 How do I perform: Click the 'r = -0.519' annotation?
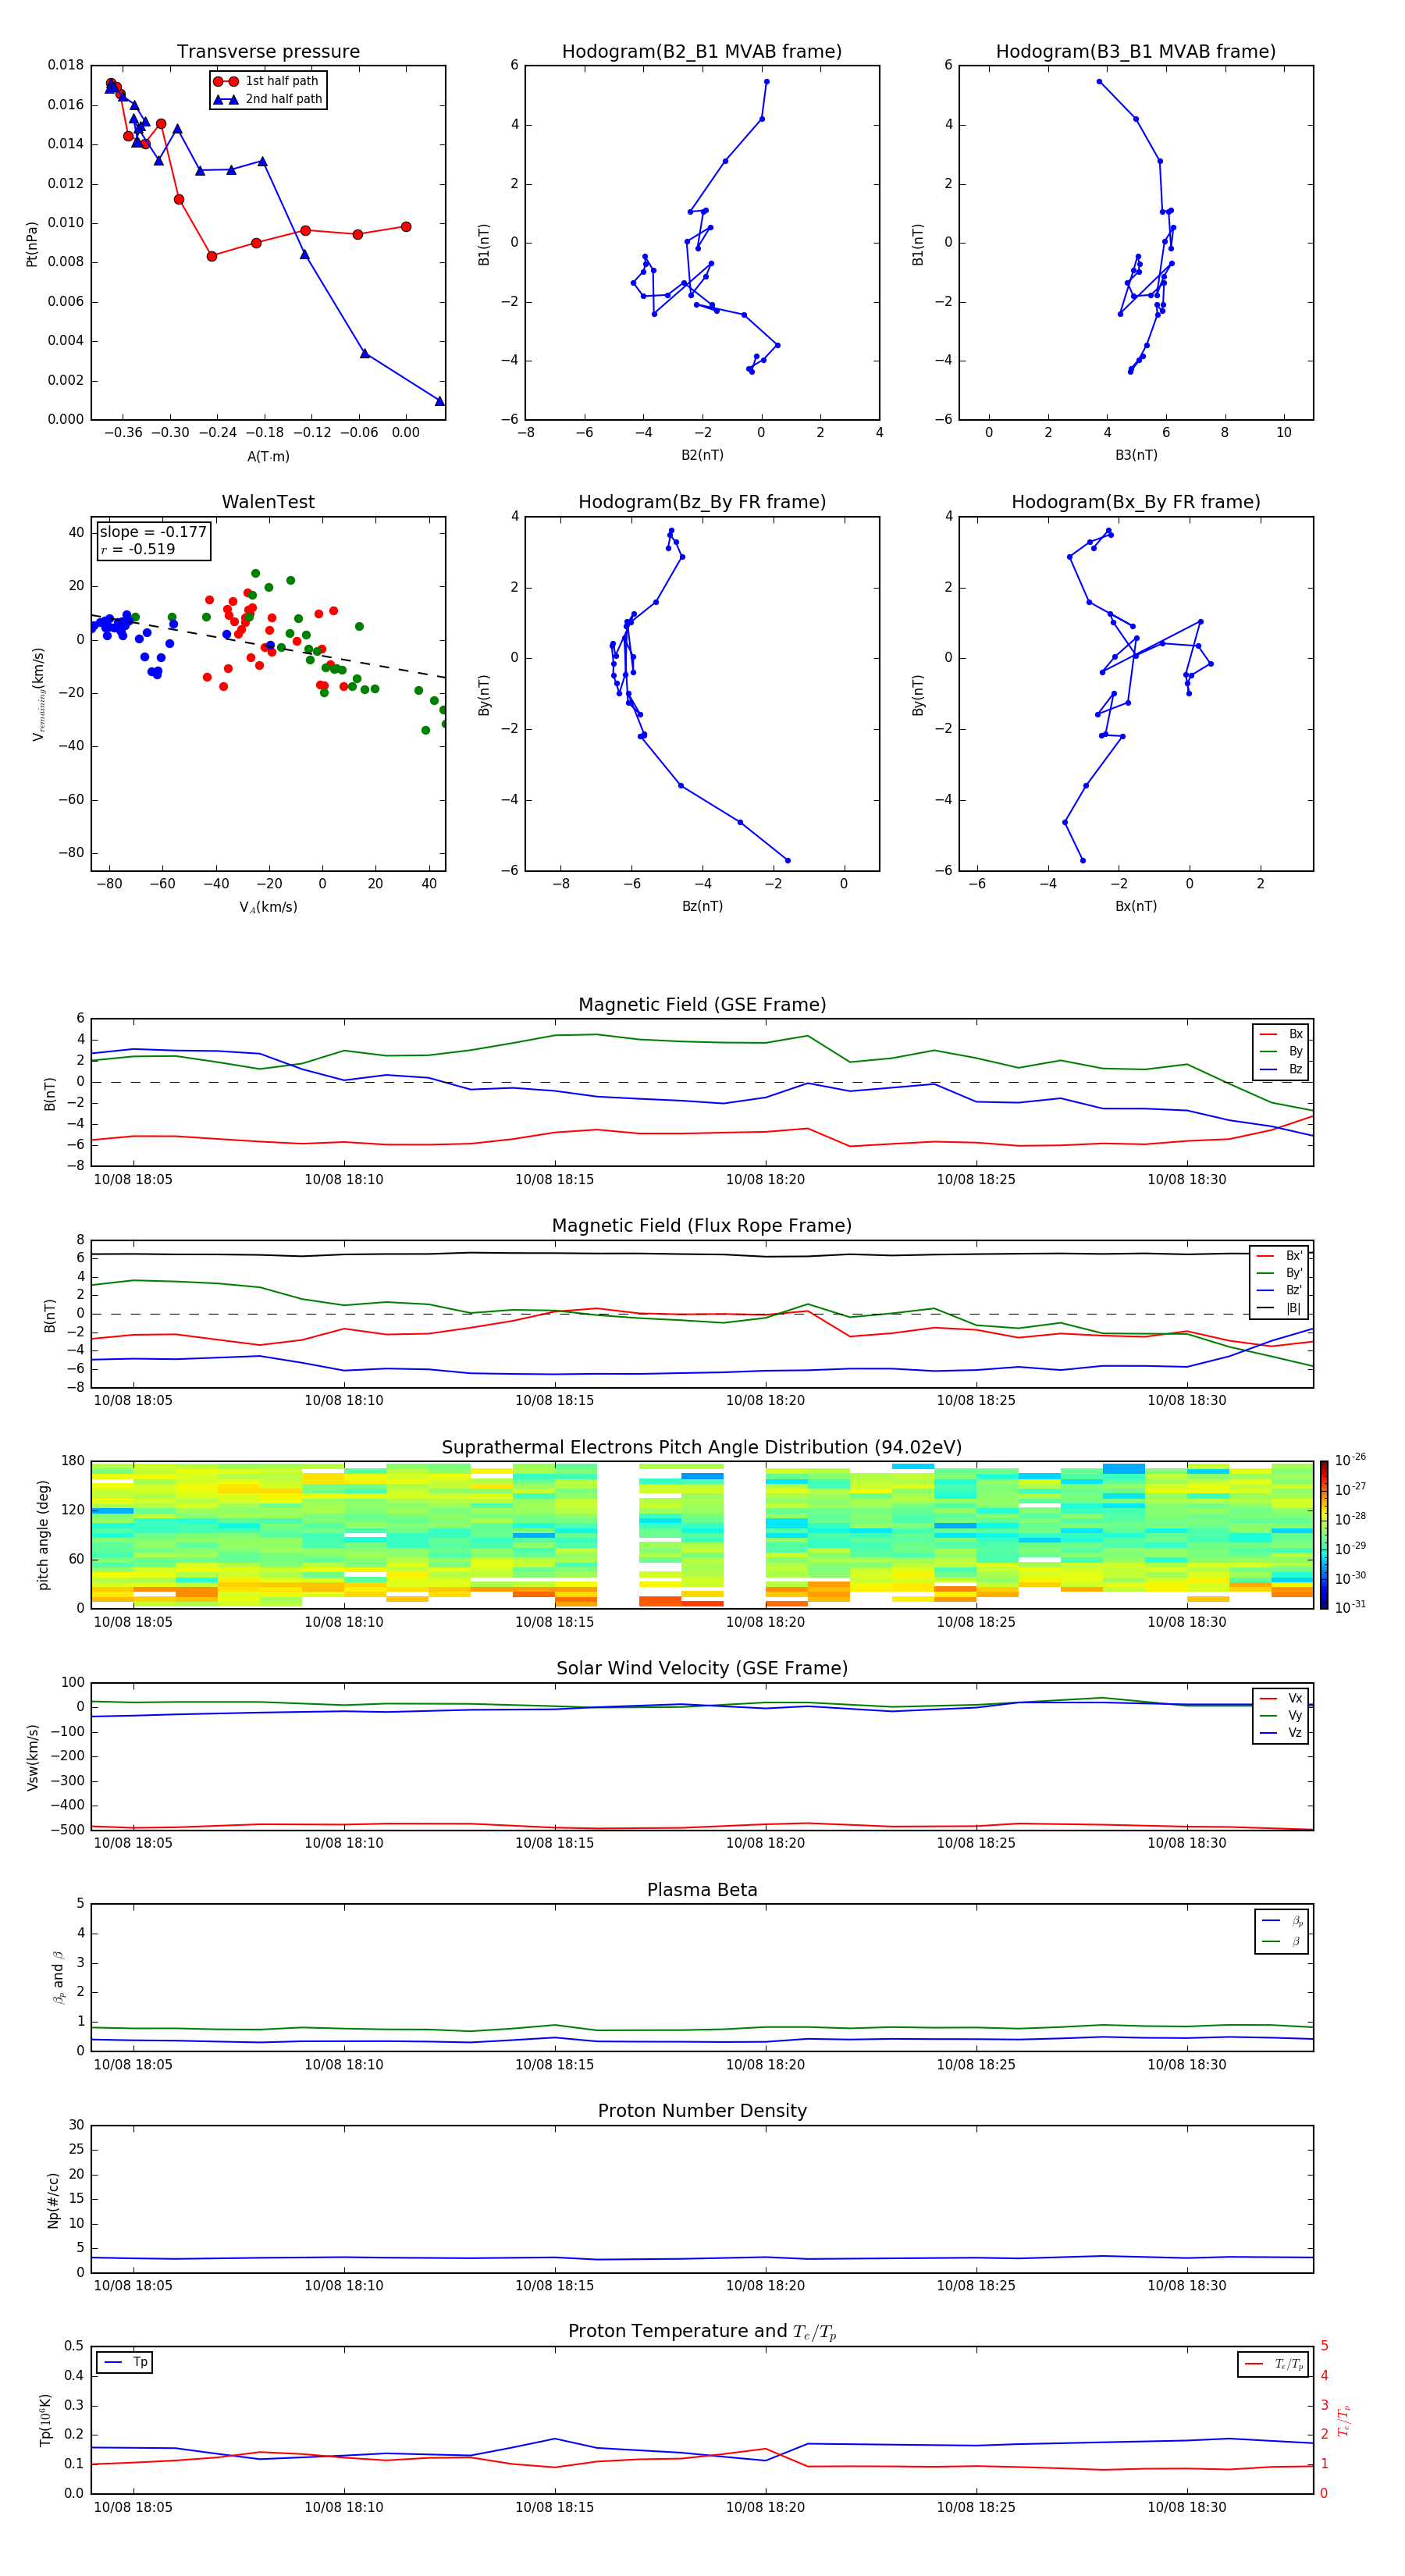pos(138,549)
